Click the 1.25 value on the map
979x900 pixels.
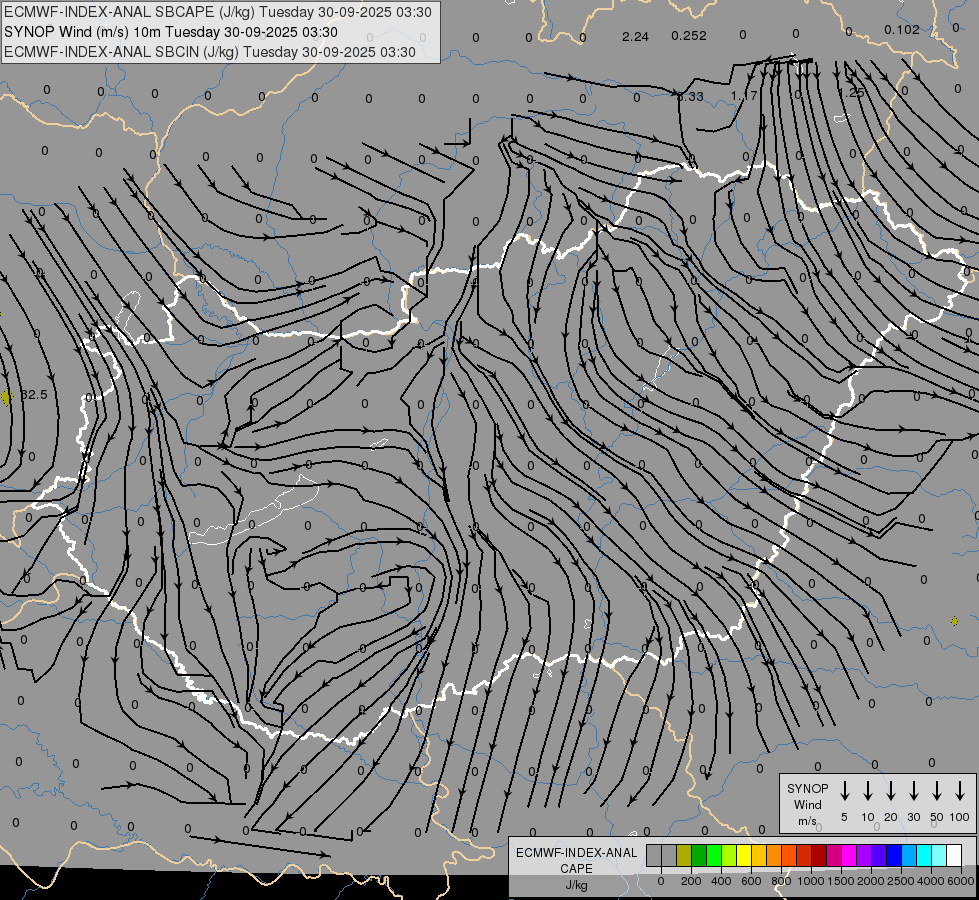click(x=852, y=92)
